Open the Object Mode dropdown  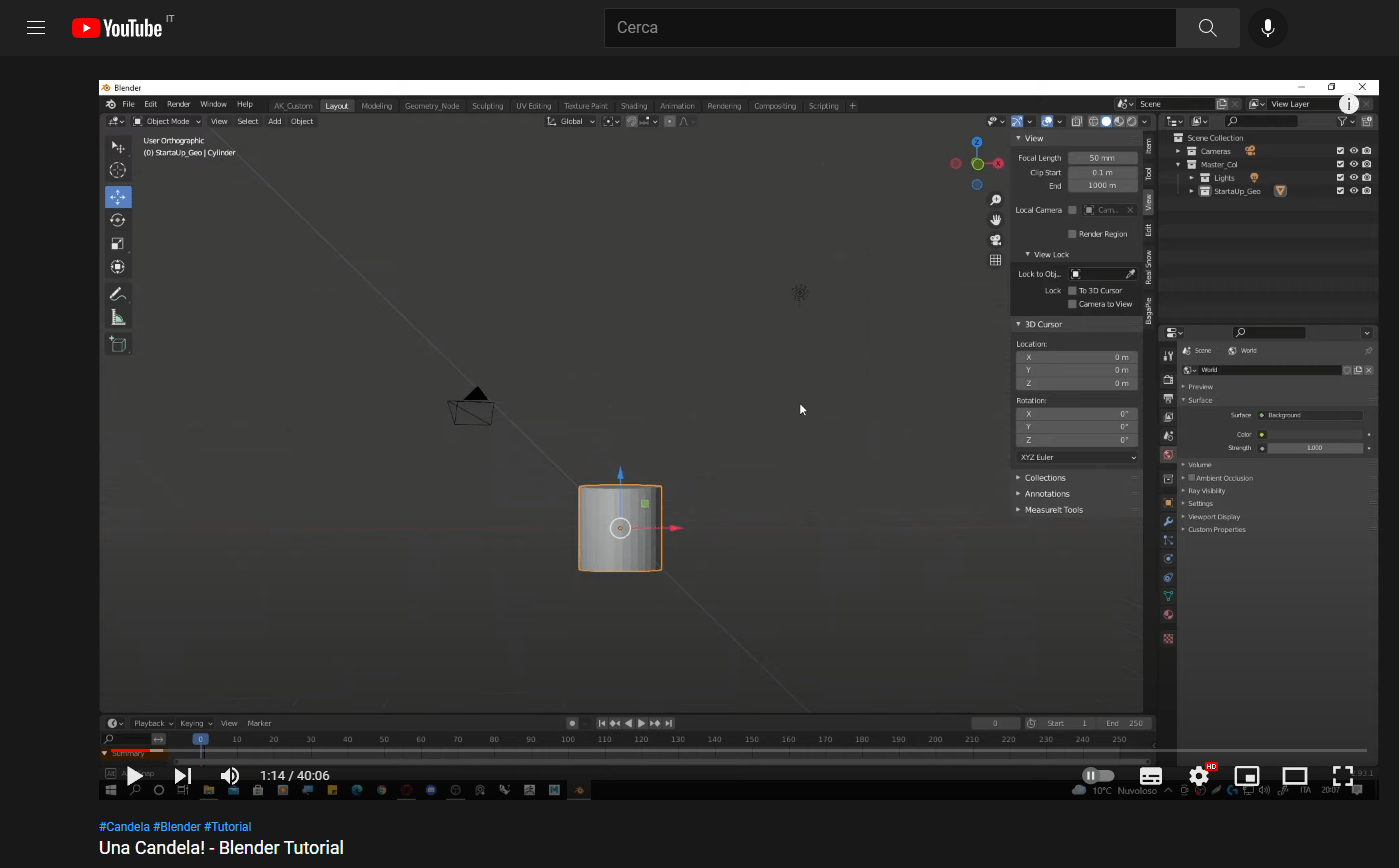[168, 121]
